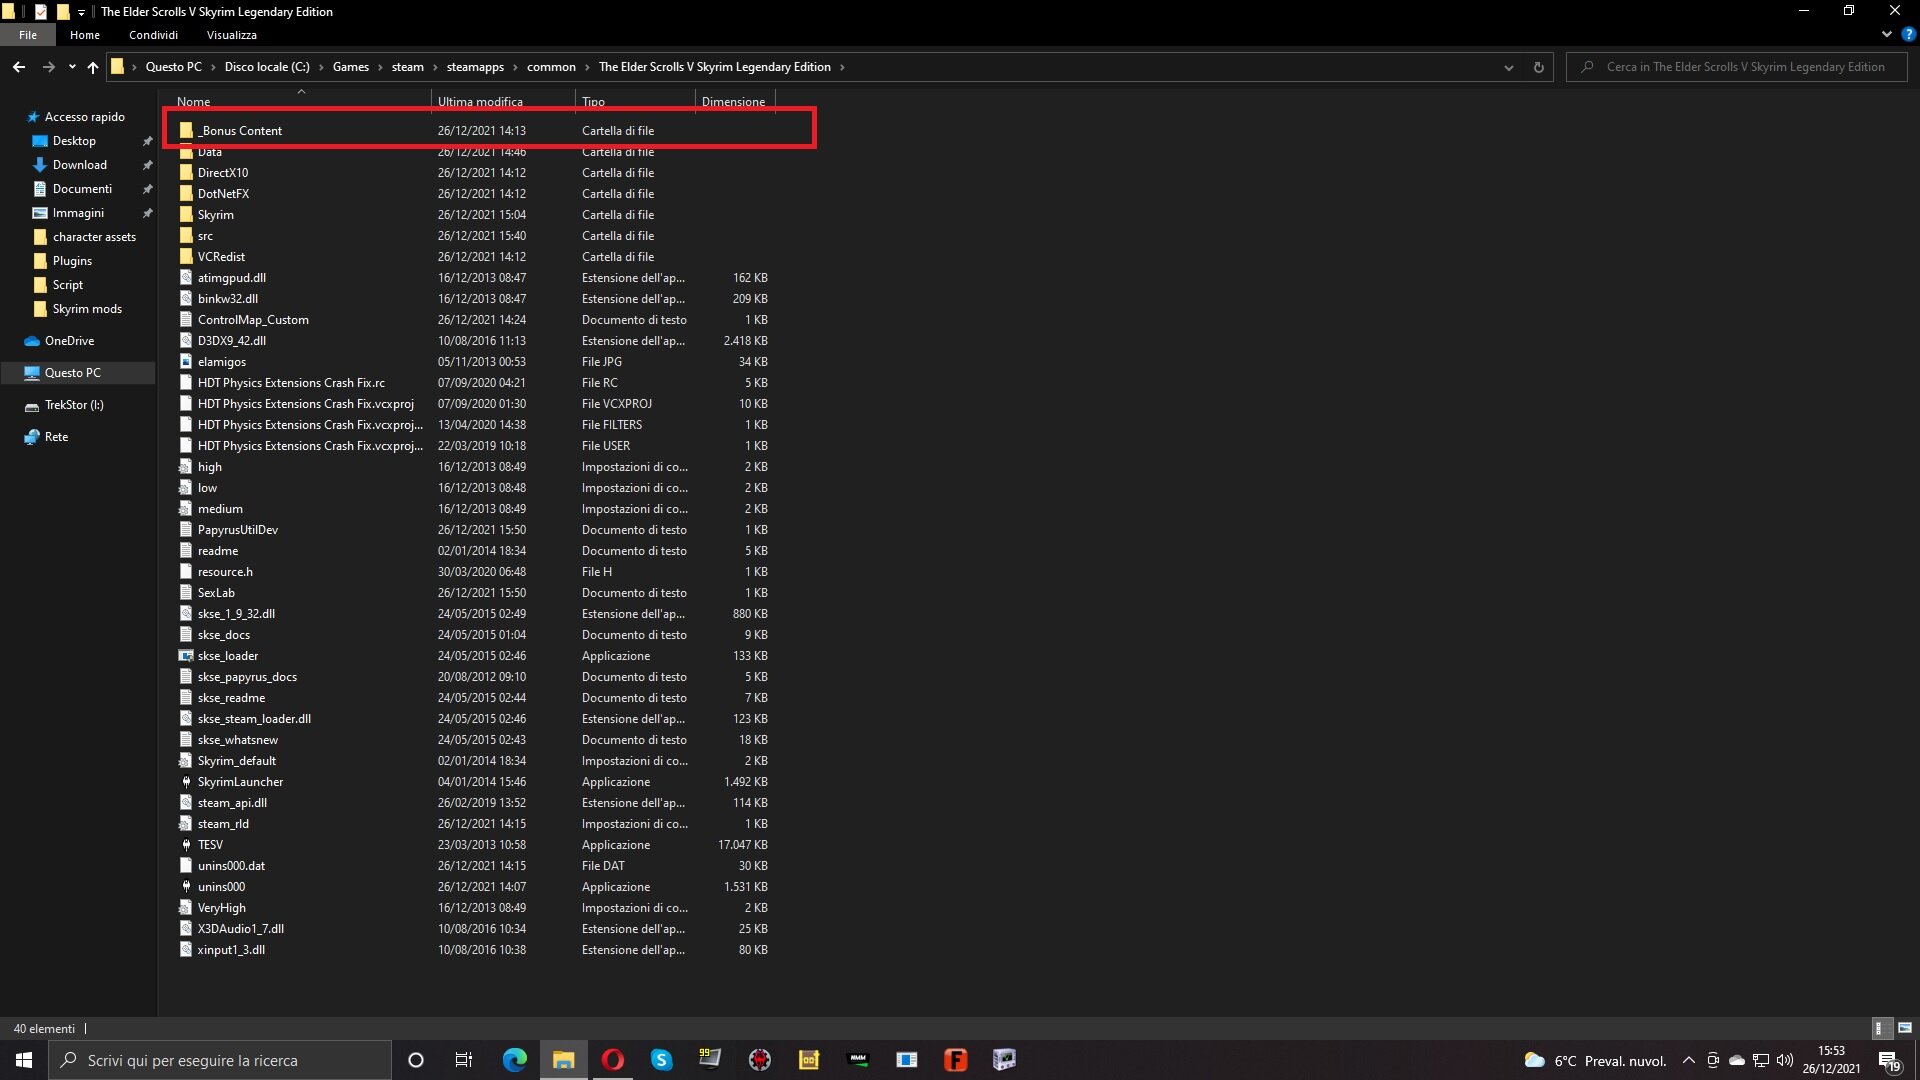Image resolution: width=1920 pixels, height=1080 pixels.
Task: Jump to Disco locale (C:) breadcrumb
Action: pos(267,67)
